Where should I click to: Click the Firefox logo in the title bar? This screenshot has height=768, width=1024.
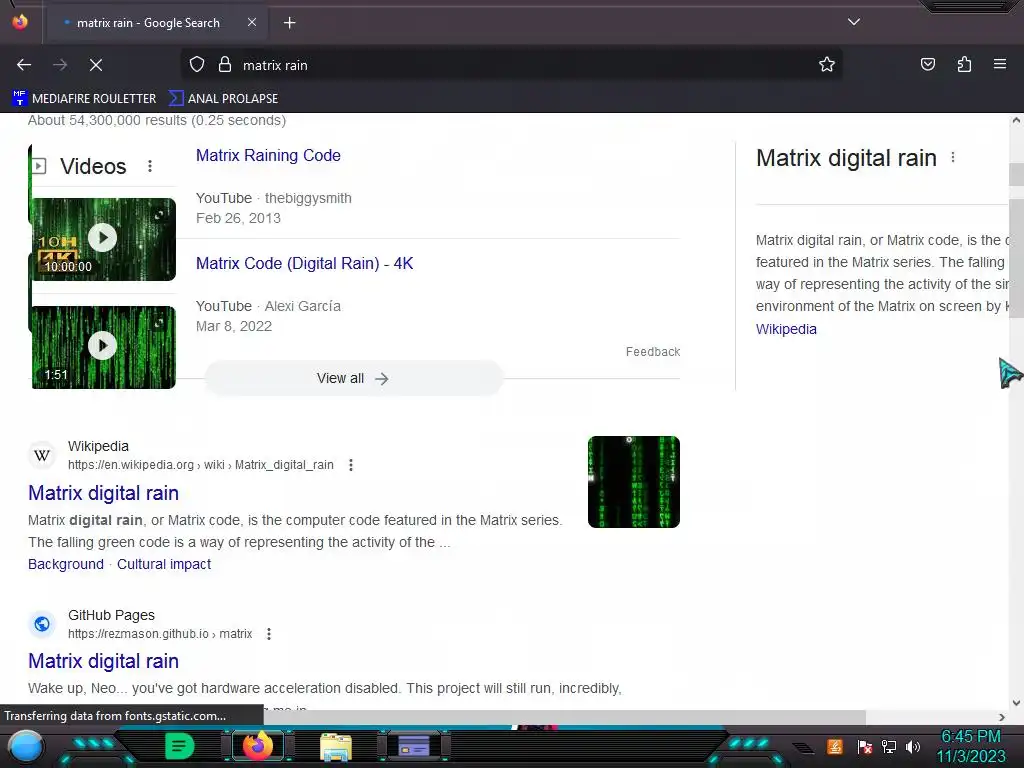(x=20, y=22)
